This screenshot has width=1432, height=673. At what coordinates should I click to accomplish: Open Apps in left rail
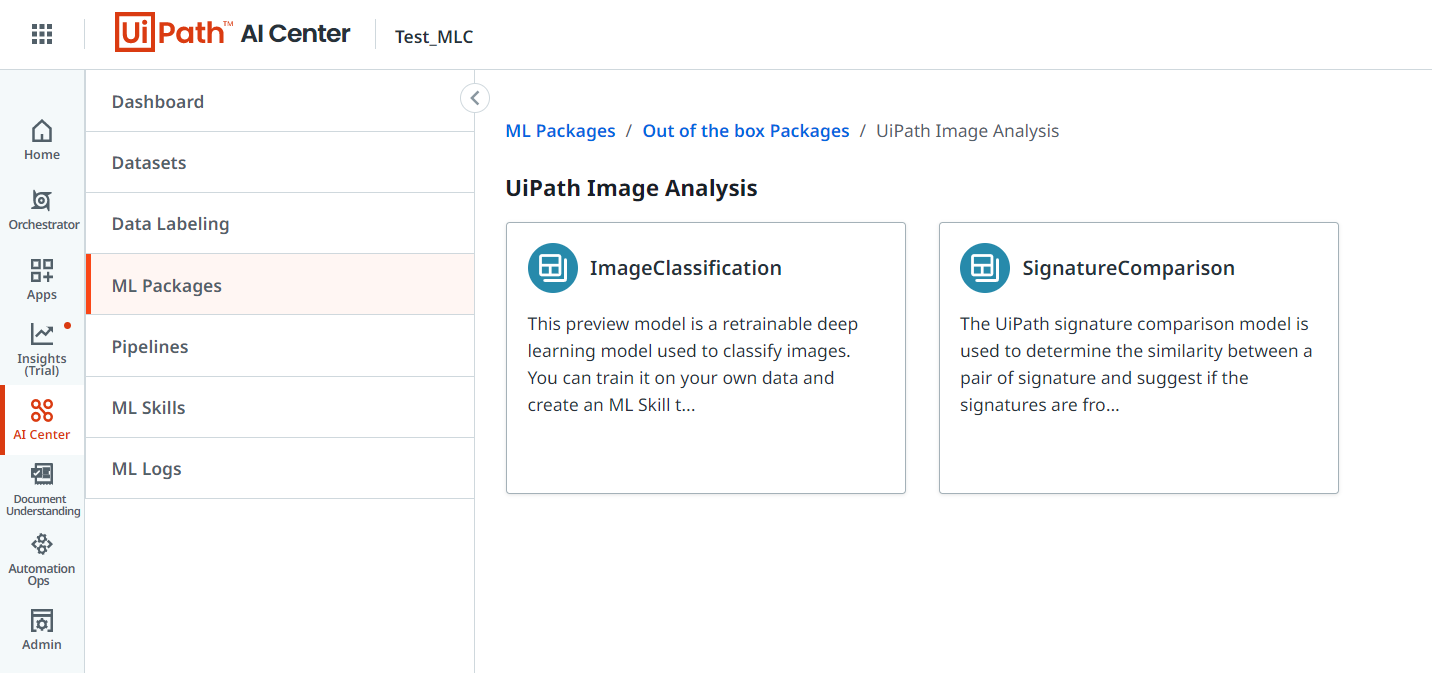point(42,280)
